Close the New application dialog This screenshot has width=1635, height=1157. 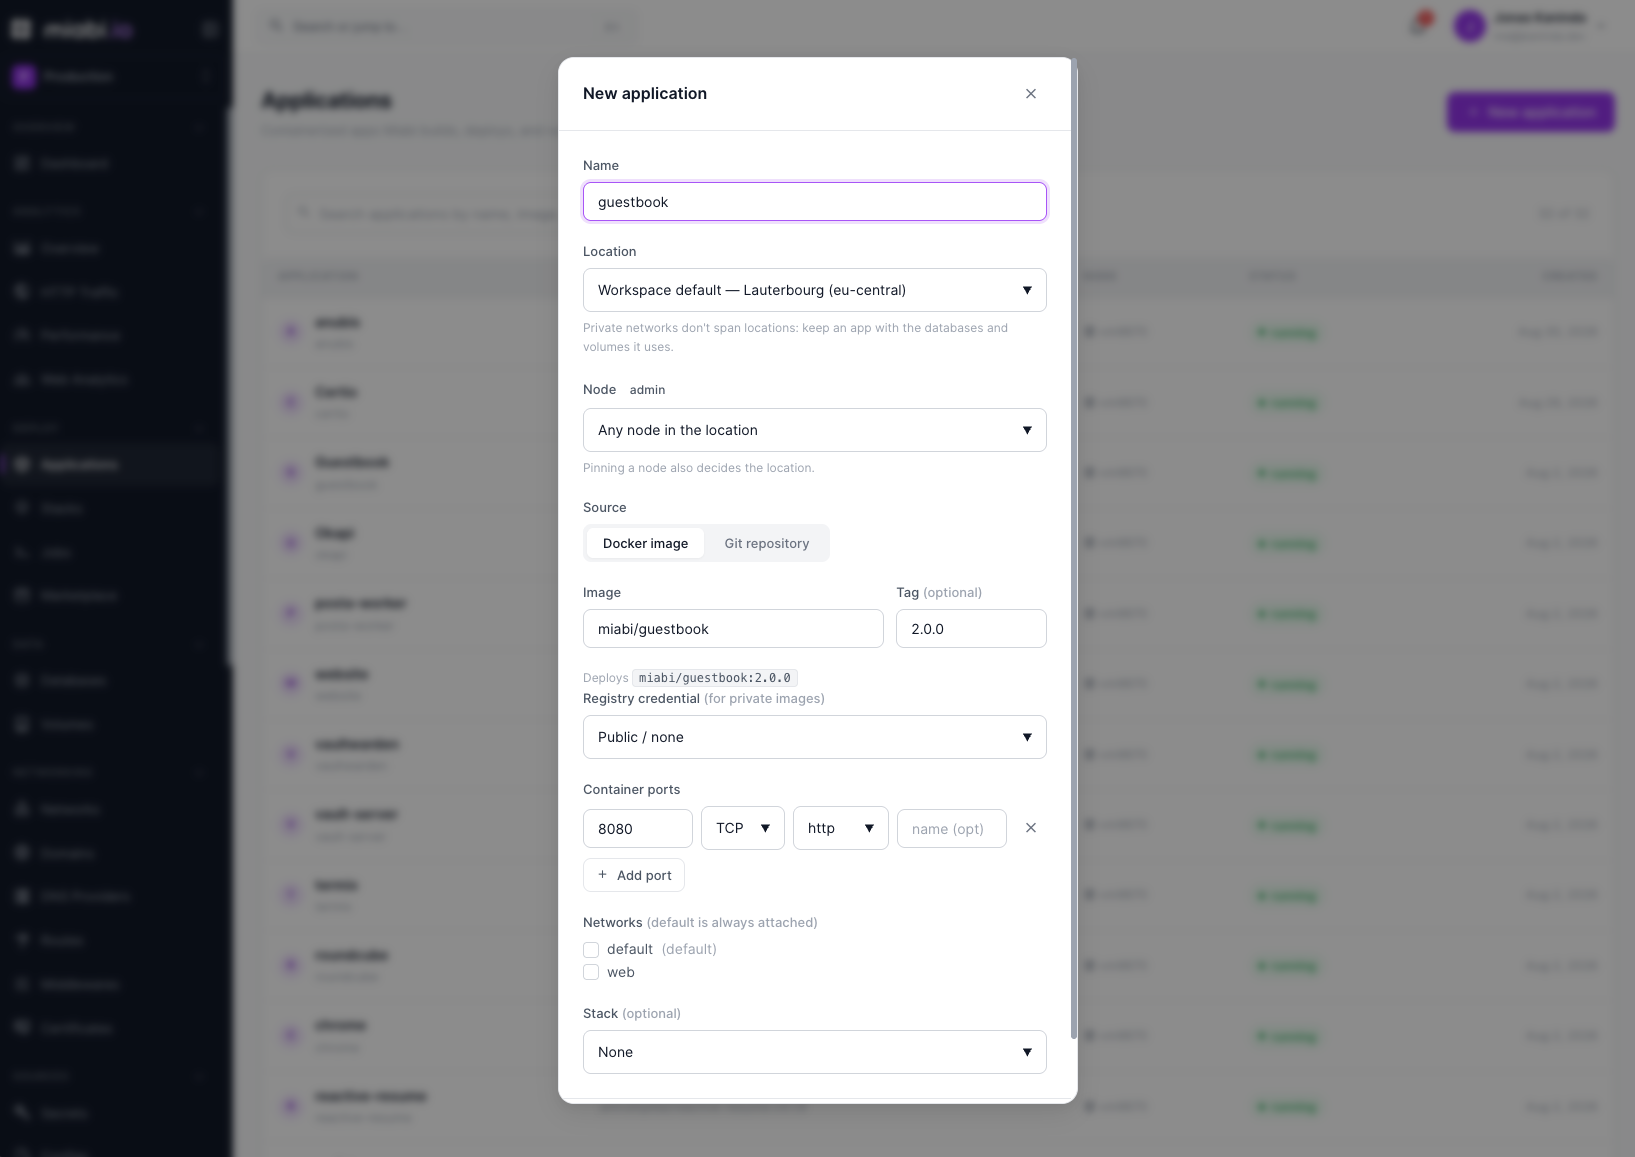coord(1031,94)
